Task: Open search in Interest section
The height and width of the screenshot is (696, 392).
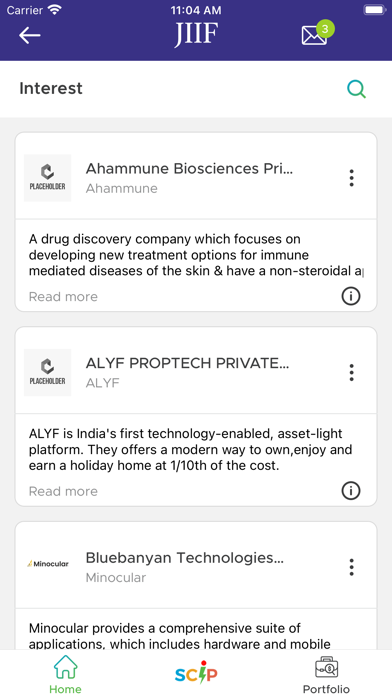Action: 356,89
